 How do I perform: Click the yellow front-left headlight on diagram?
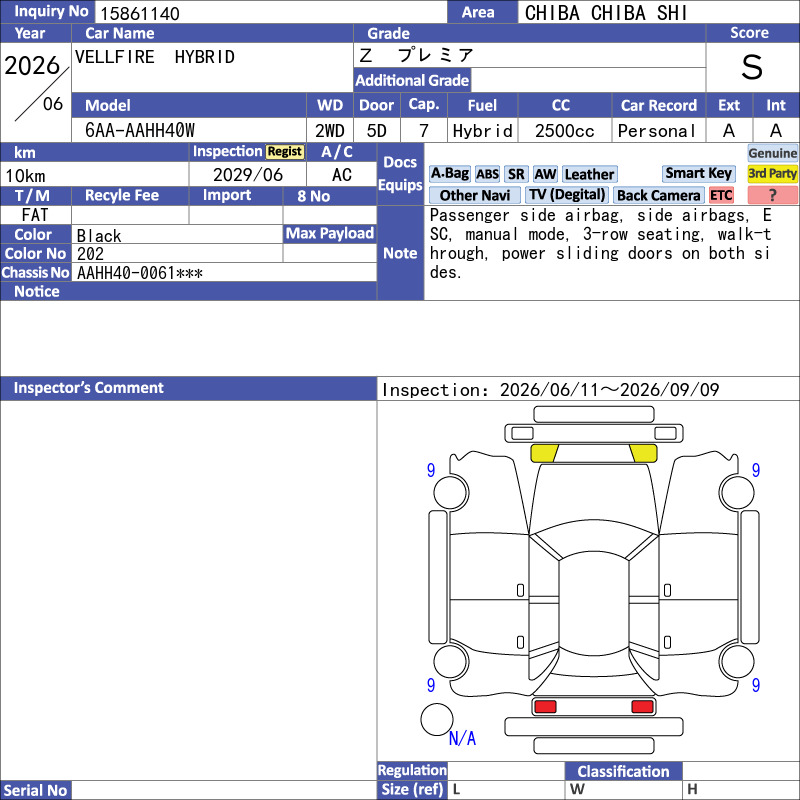click(544, 454)
